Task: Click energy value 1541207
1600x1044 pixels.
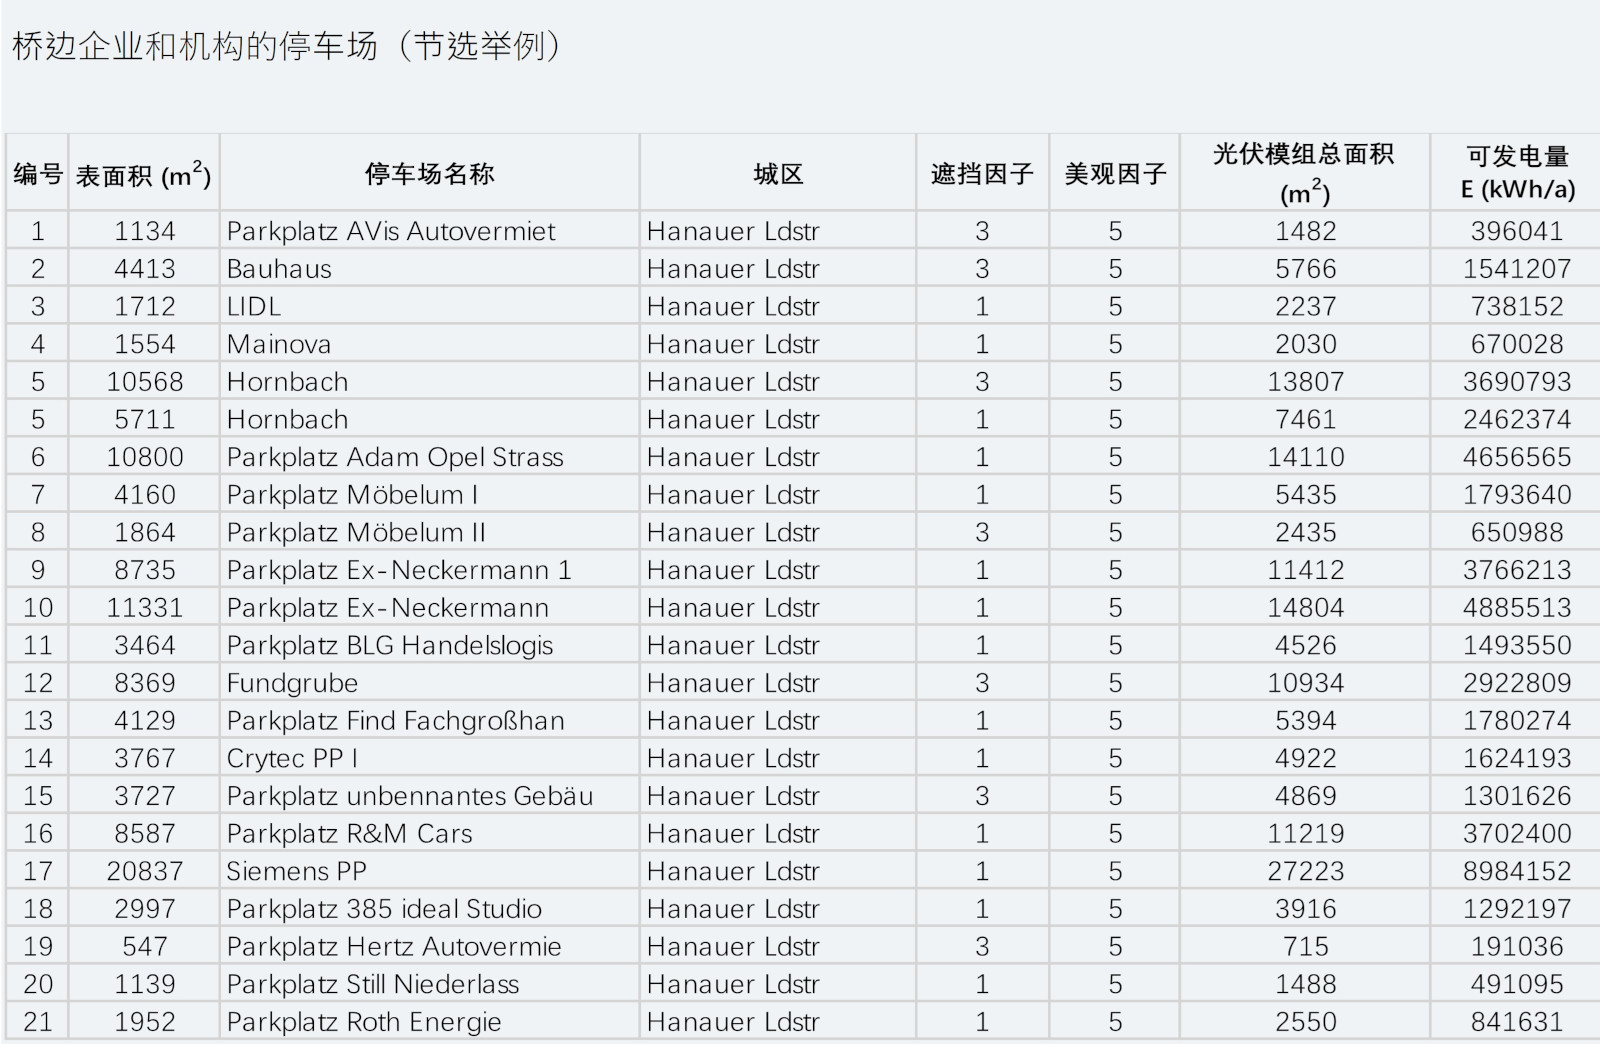Action: (x=1517, y=269)
